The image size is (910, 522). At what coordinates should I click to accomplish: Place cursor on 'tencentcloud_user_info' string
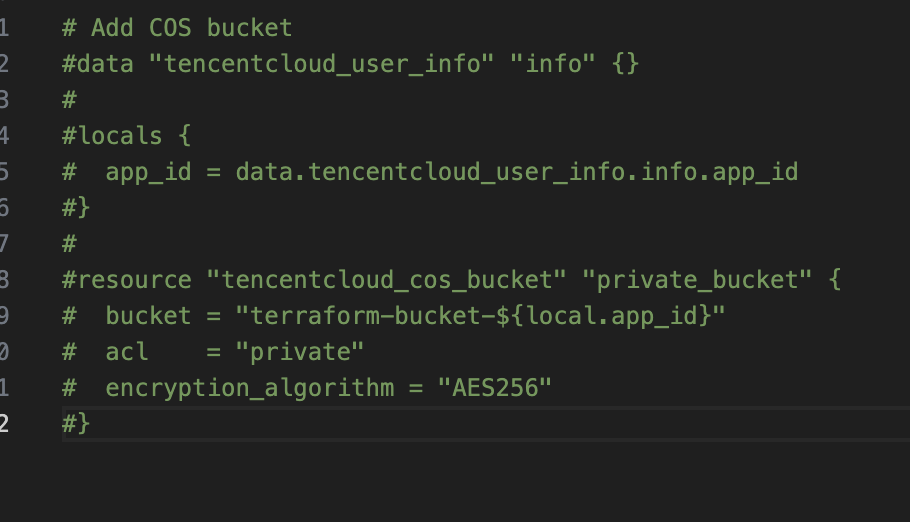(322, 64)
